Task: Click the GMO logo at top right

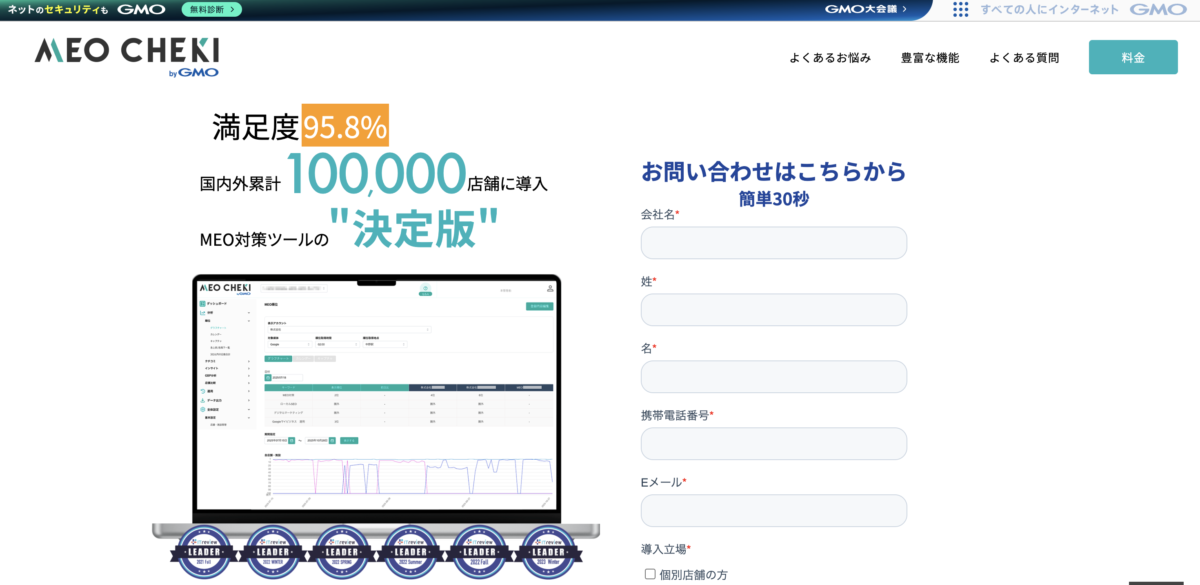Action: [1158, 9]
